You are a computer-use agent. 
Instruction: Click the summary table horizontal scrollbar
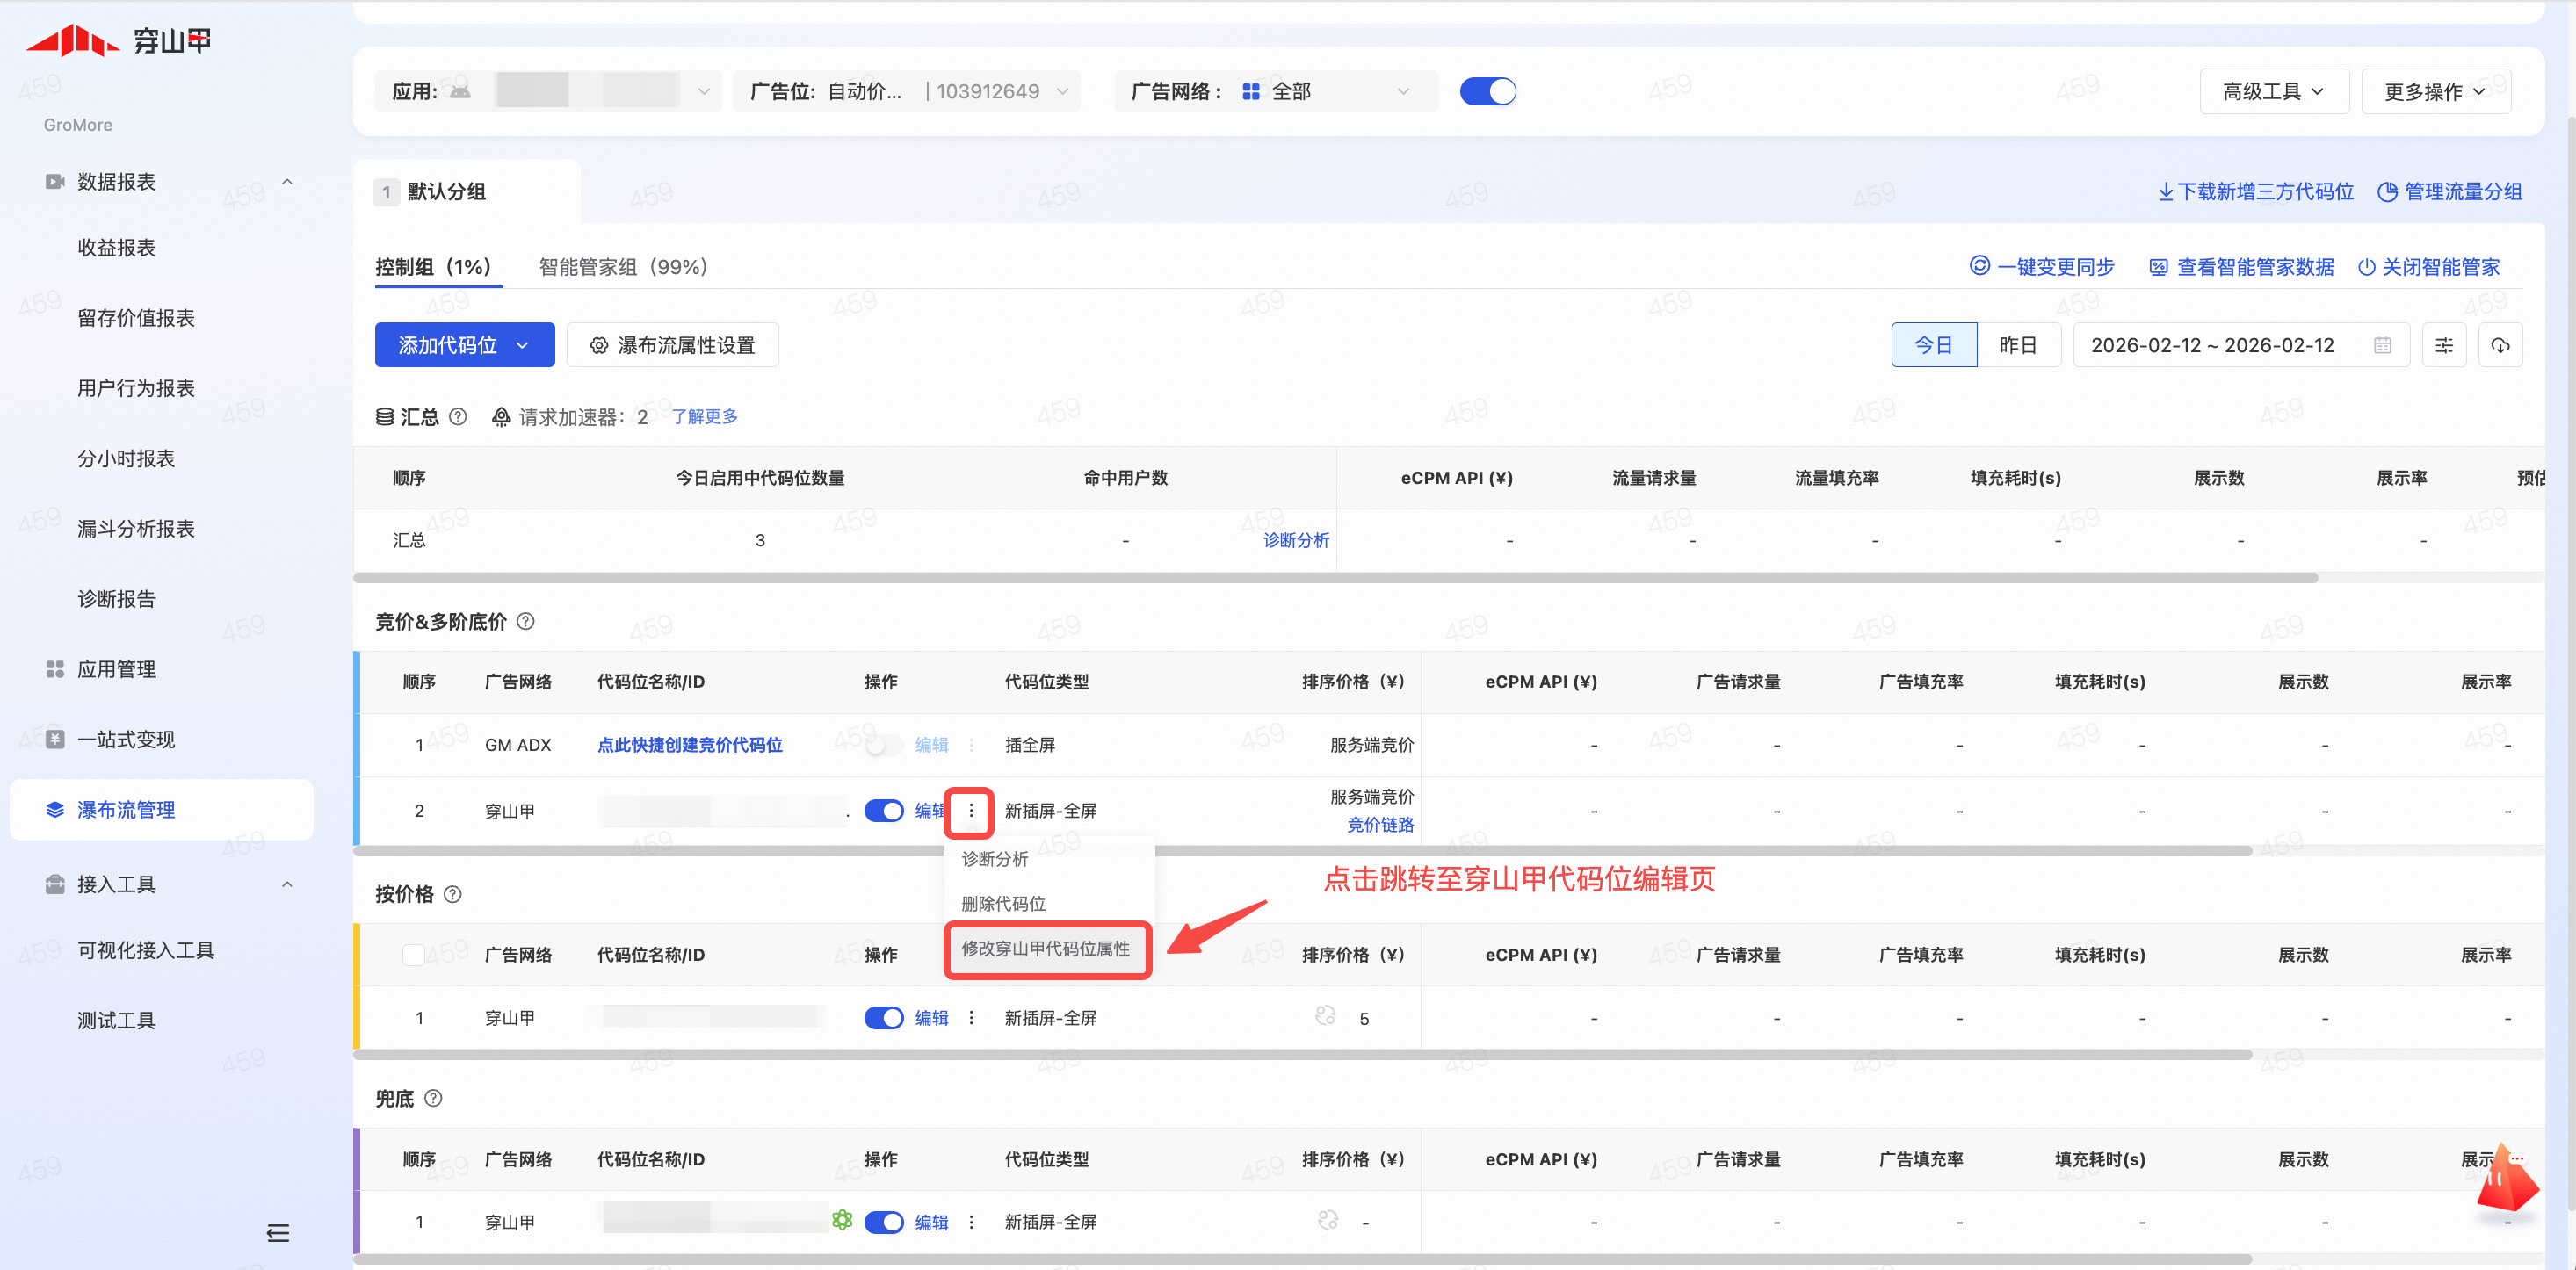[x=1335, y=578]
